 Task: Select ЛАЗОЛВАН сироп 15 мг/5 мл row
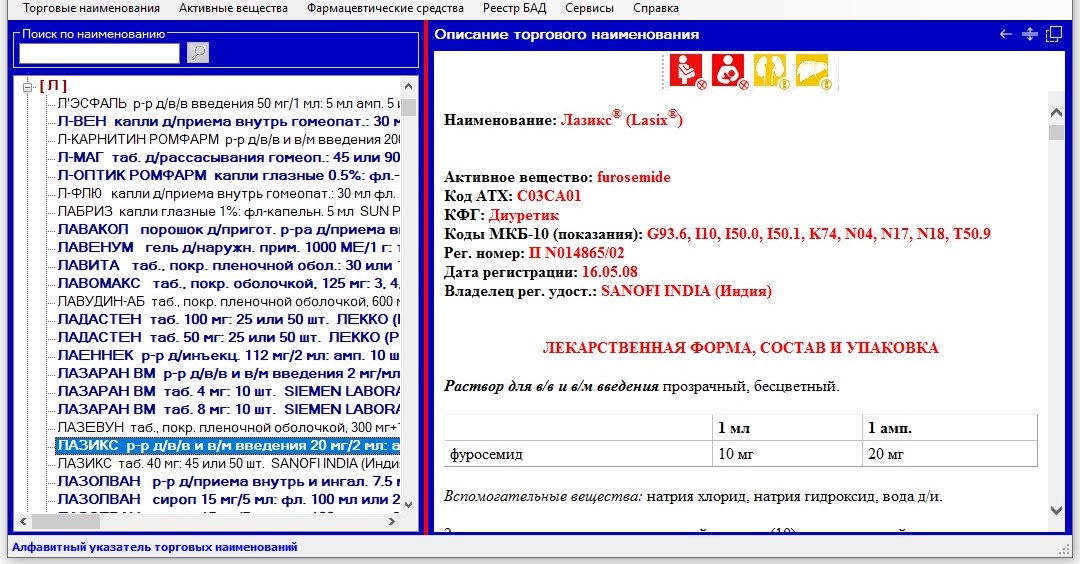pos(228,499)
